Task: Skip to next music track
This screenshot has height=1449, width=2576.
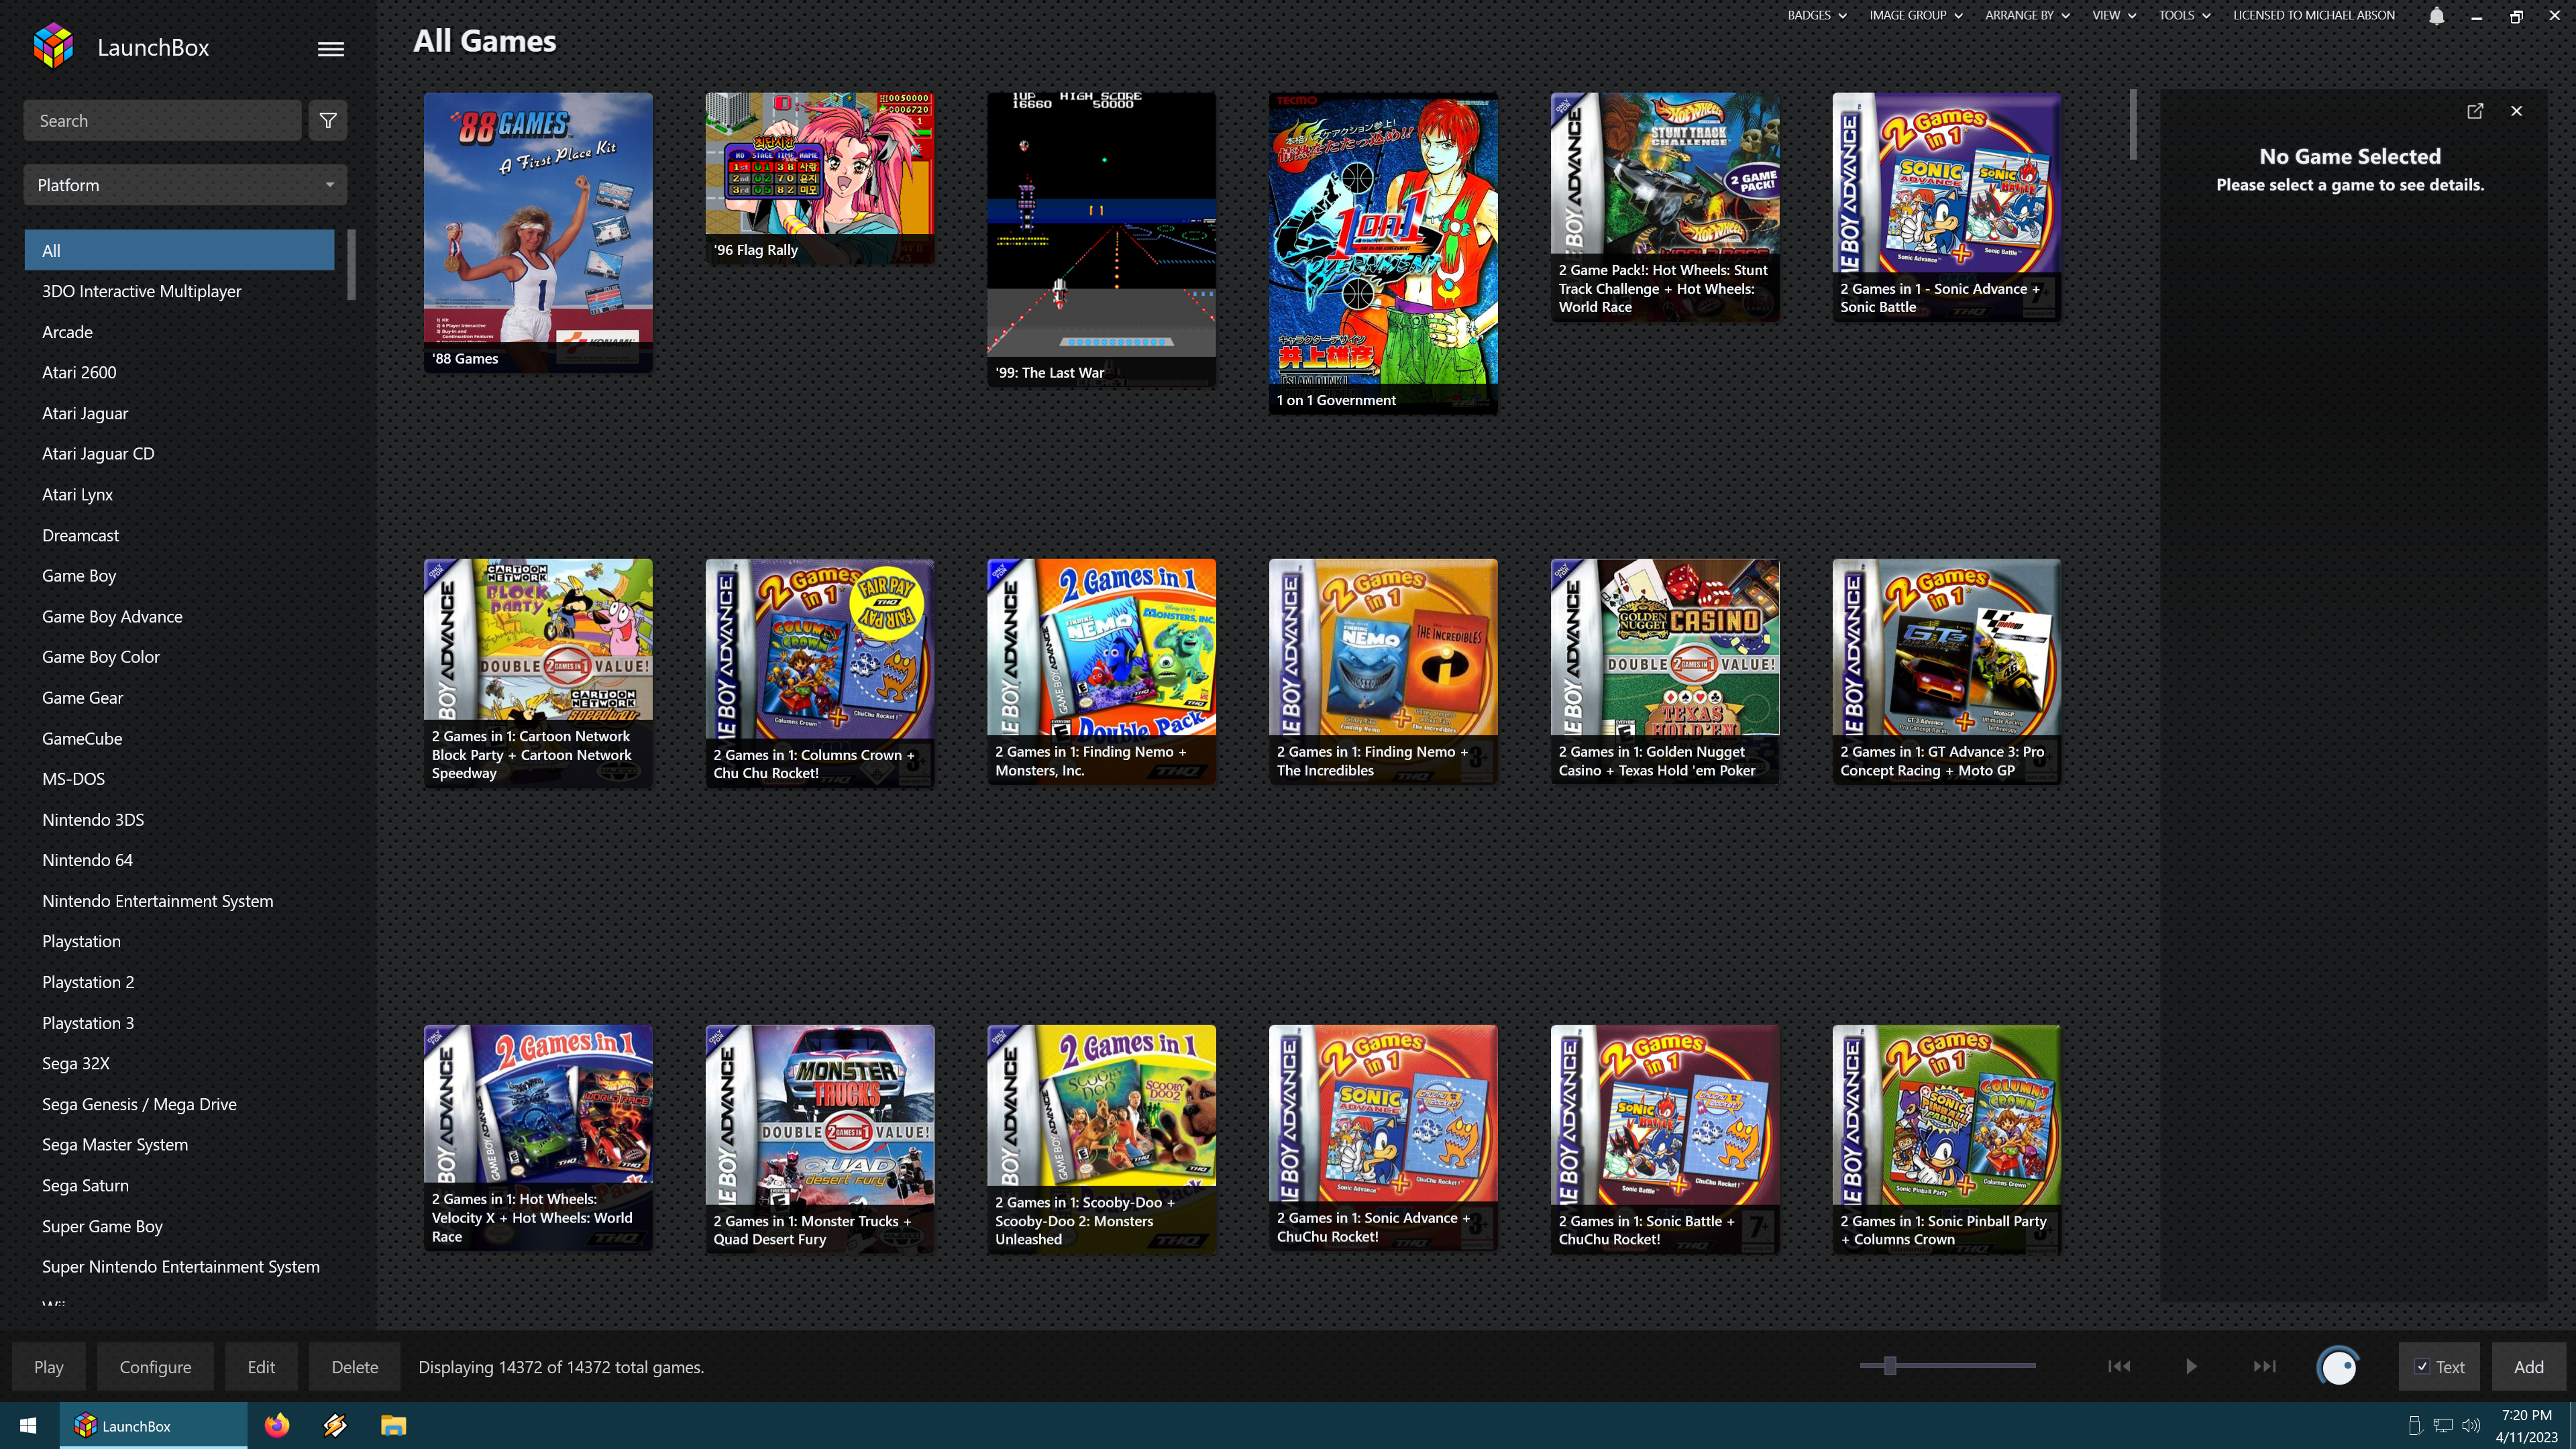Action: [2264, 1366]
